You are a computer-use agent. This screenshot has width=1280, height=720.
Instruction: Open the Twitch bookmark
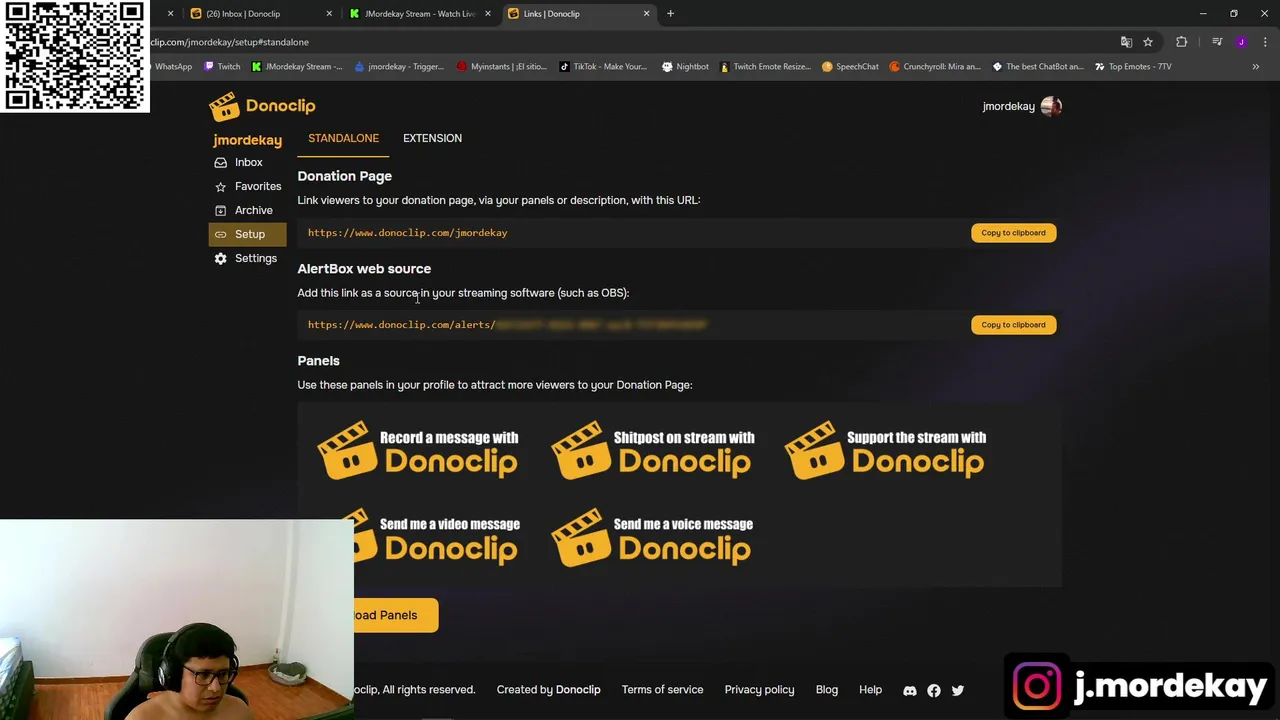222,67
